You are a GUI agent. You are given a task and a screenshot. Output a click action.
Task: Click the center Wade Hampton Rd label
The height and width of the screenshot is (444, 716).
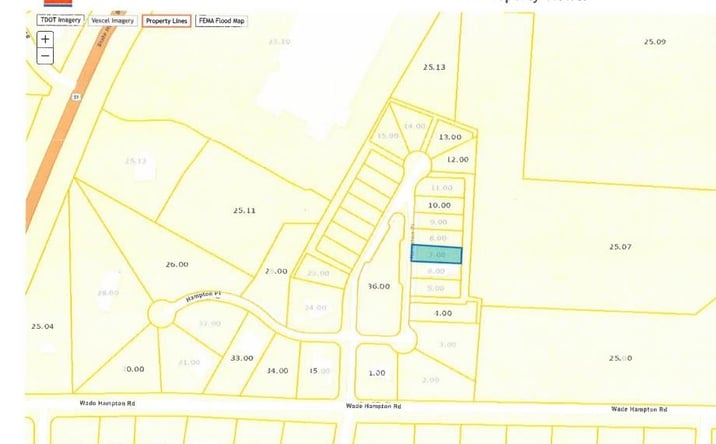pyautogui.click(x=374, y=406)
